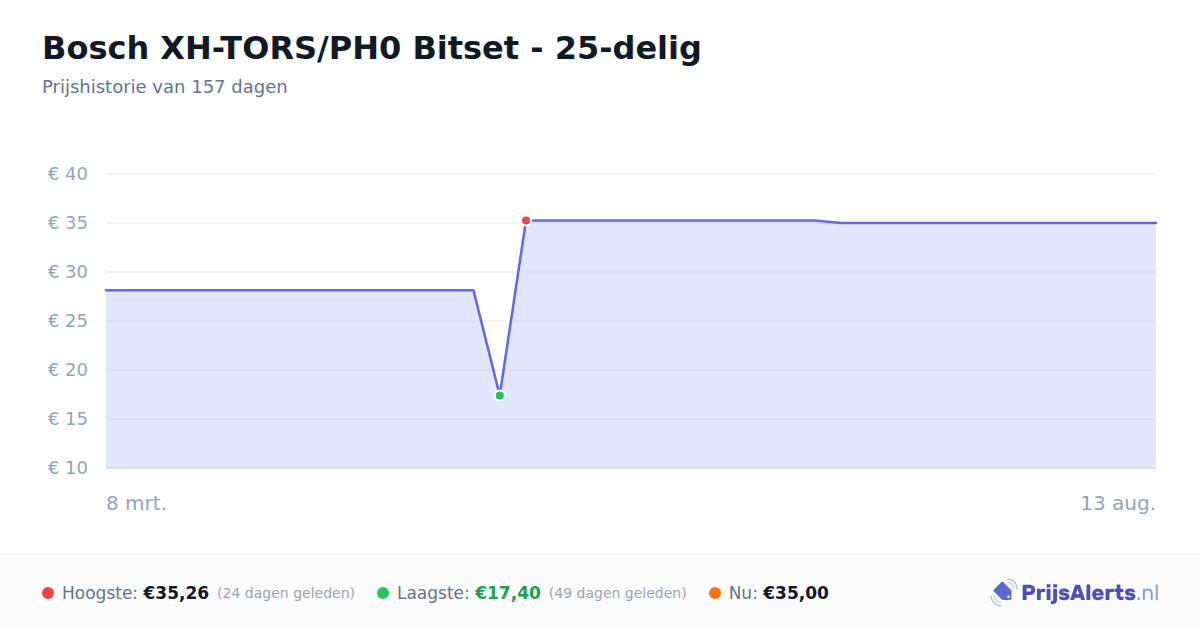Image resolution: width=1200 pixels, height=630 pixels.
Task: Click the orange dot next to Nu
Action: [715, 593]
